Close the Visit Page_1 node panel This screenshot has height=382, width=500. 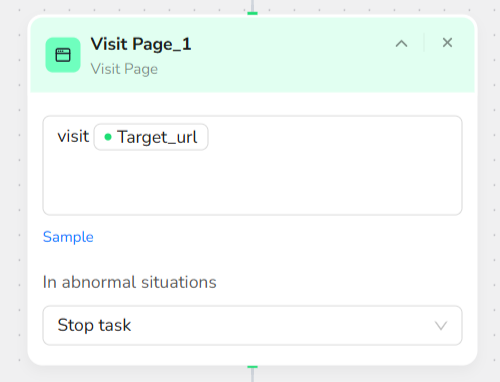tap(447, 43)
